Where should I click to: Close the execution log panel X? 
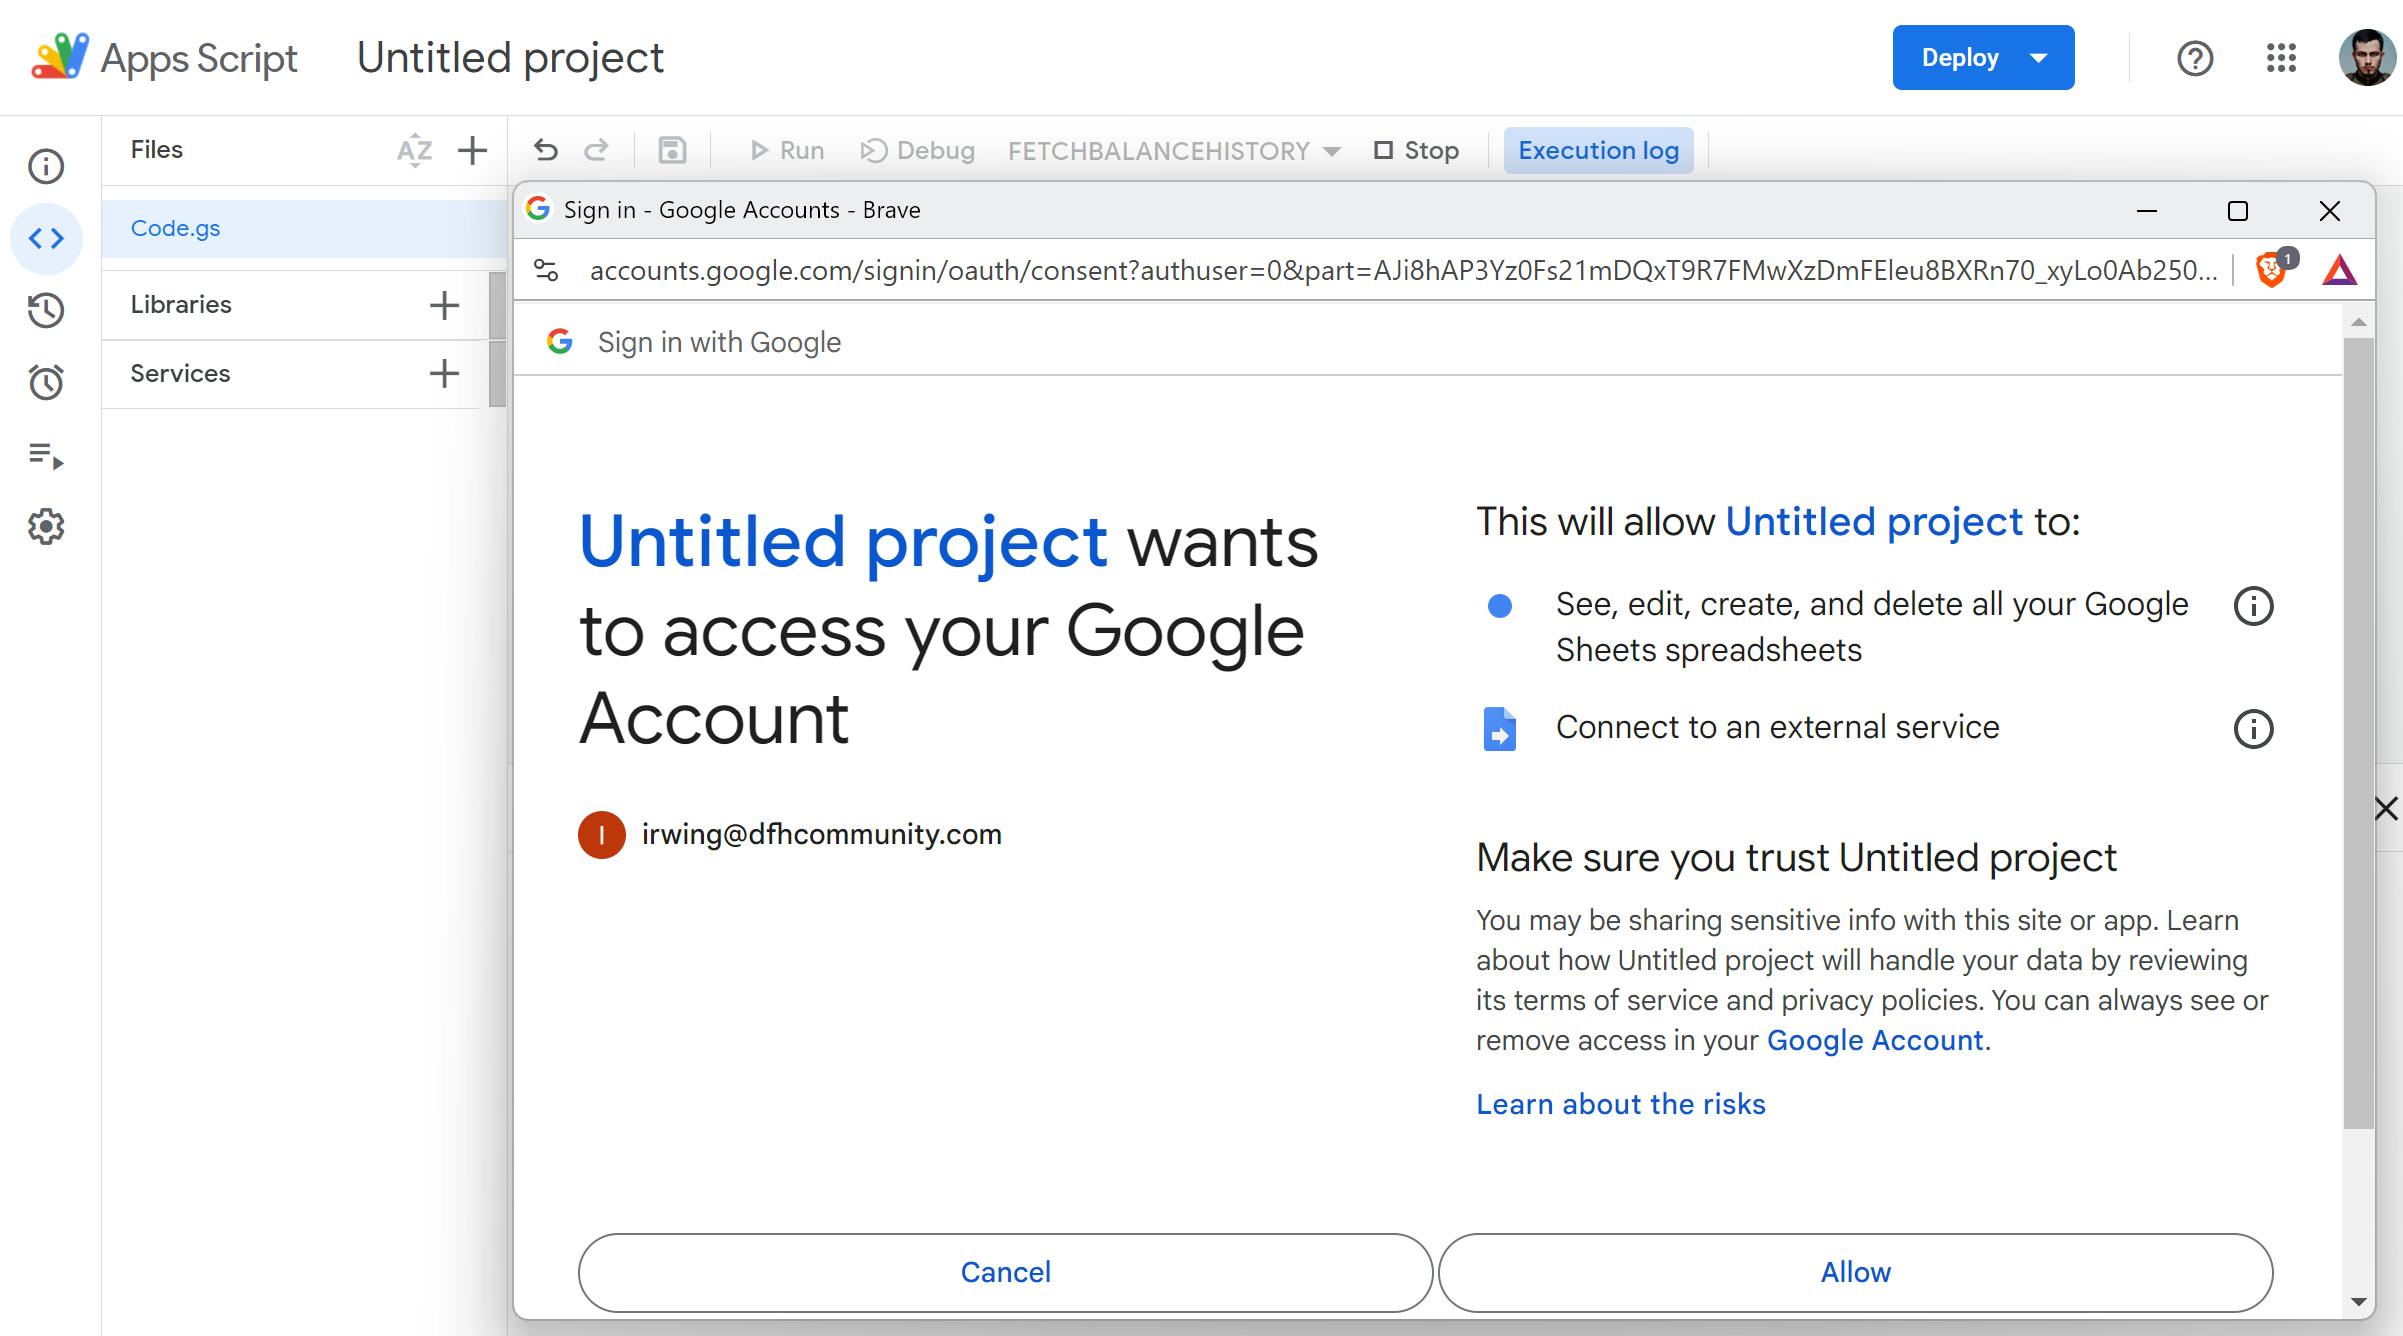click(x=2386, y=808)
